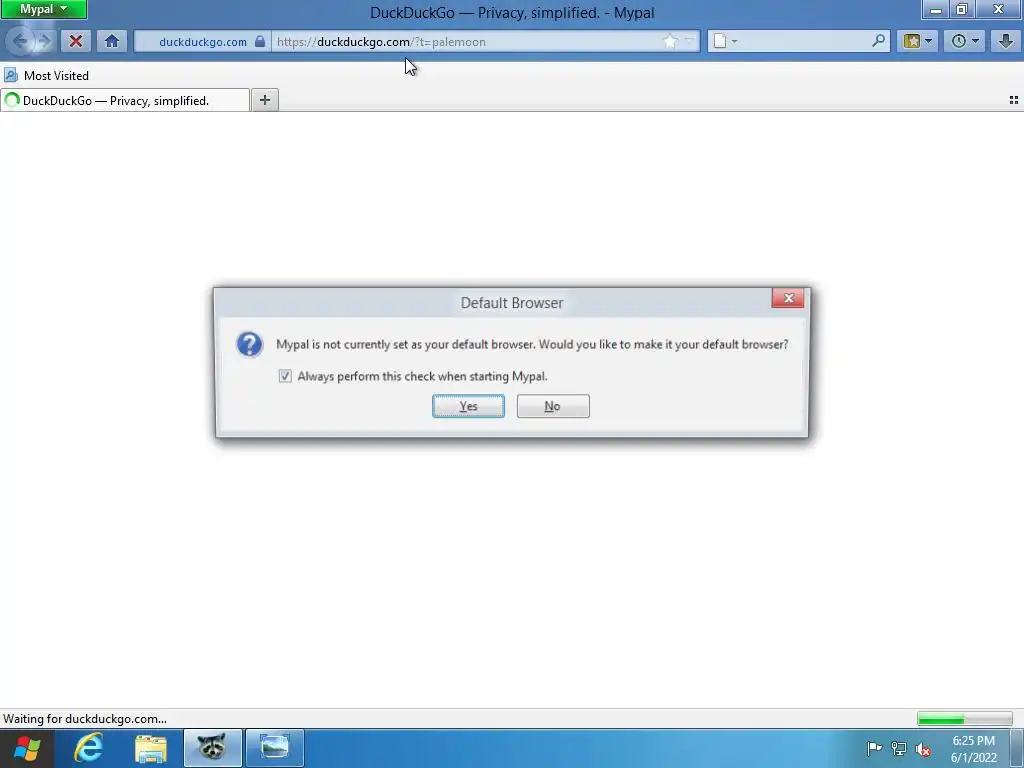This screenshot has width=1024, height=768.
Task: Focus the URL address bar
Action: pyautogui.click(x=467, y=42)
